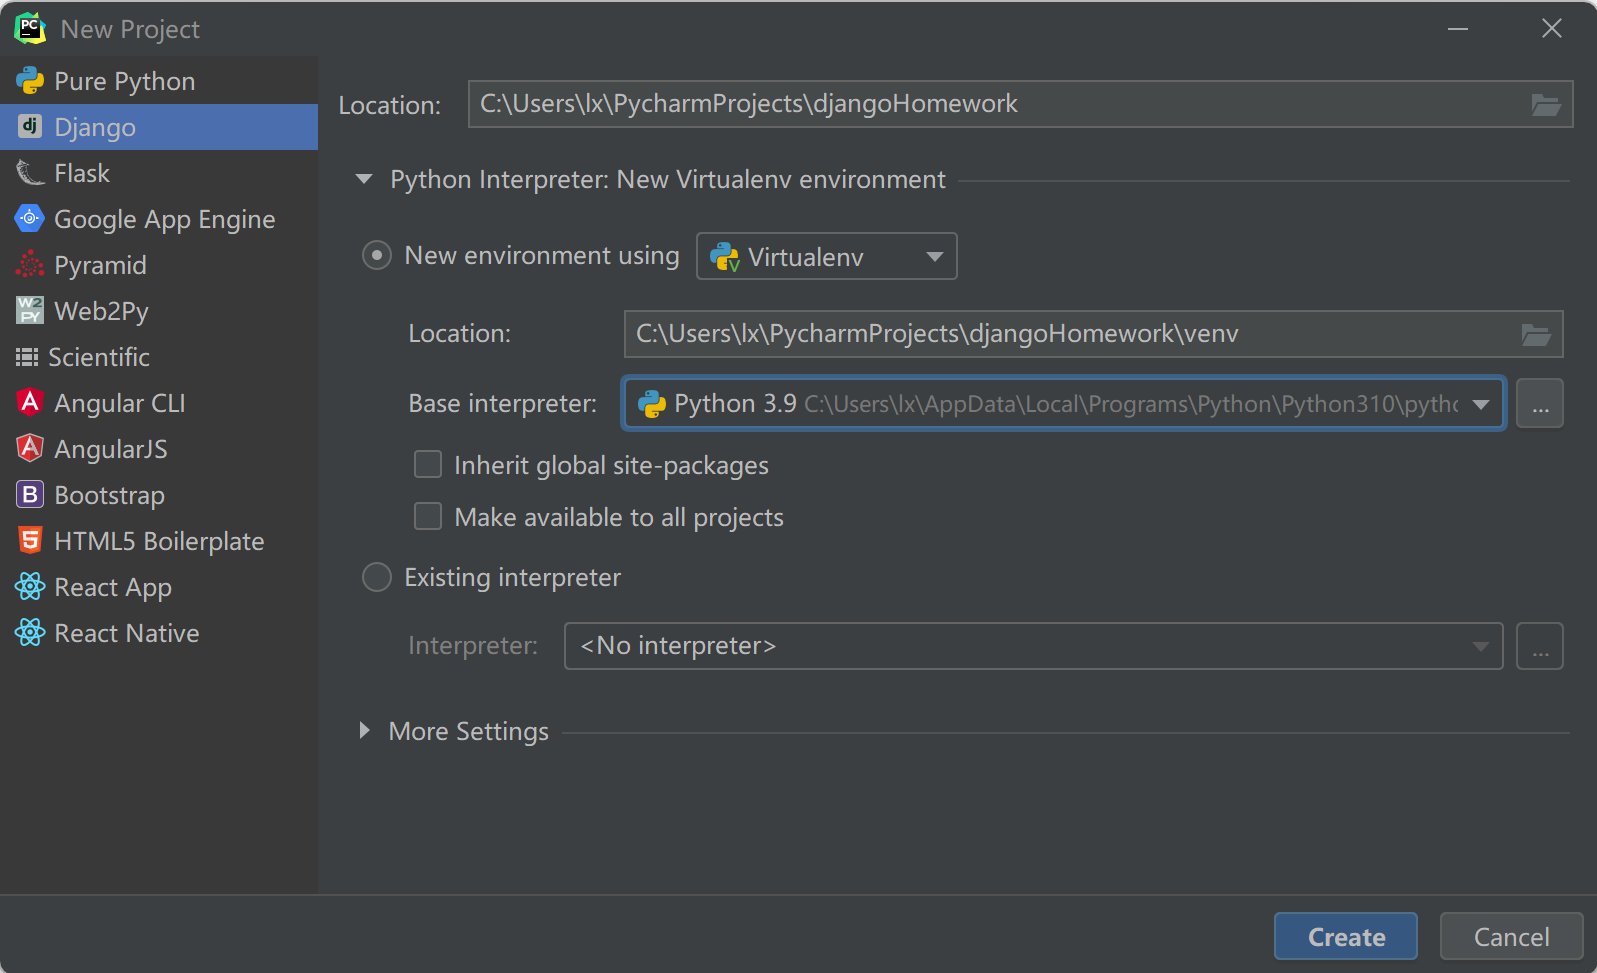
Task: Click the Angular CLI icon
Action: click(30, 402)
